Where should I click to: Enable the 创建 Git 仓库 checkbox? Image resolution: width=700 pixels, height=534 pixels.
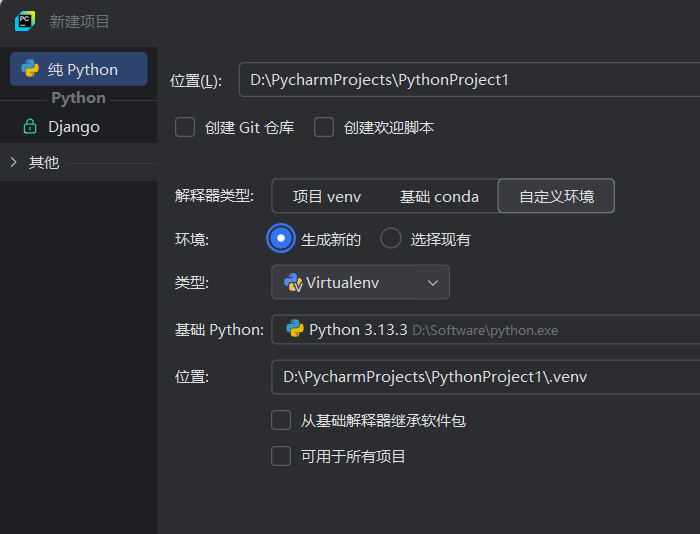[185, 127]
